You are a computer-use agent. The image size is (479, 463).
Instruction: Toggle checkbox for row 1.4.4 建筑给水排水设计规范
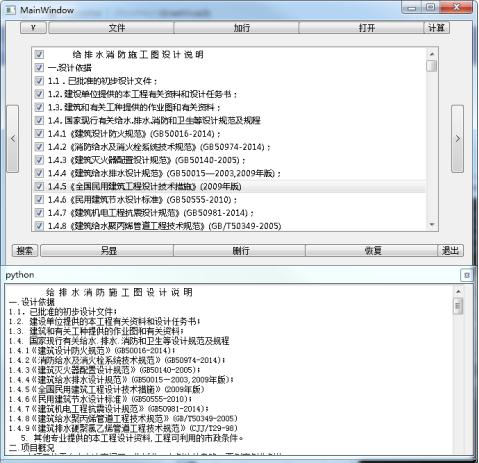[x=39, y=173]
